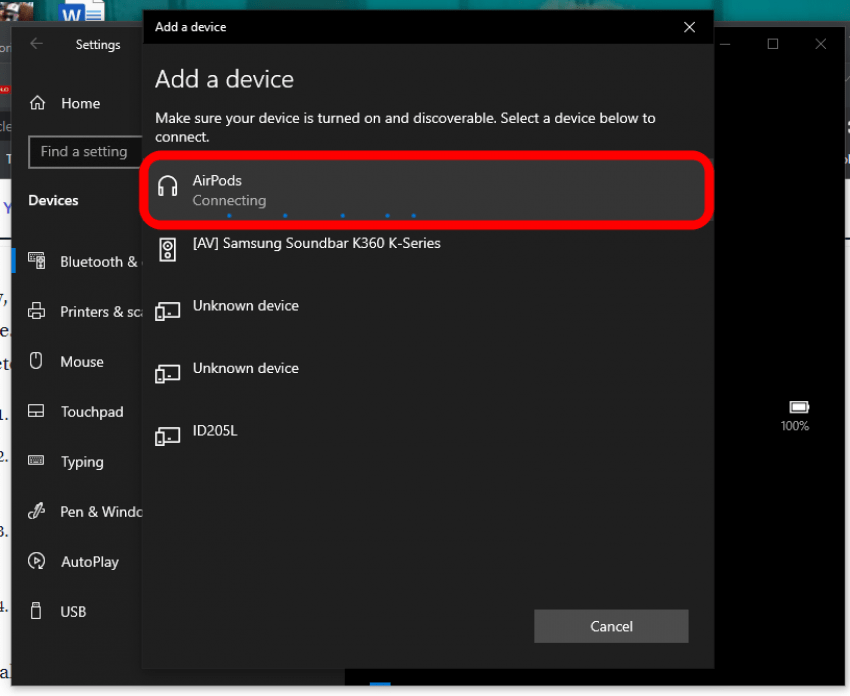
Task: Click the first Unknown device icon
Action: tap(168, 311)
